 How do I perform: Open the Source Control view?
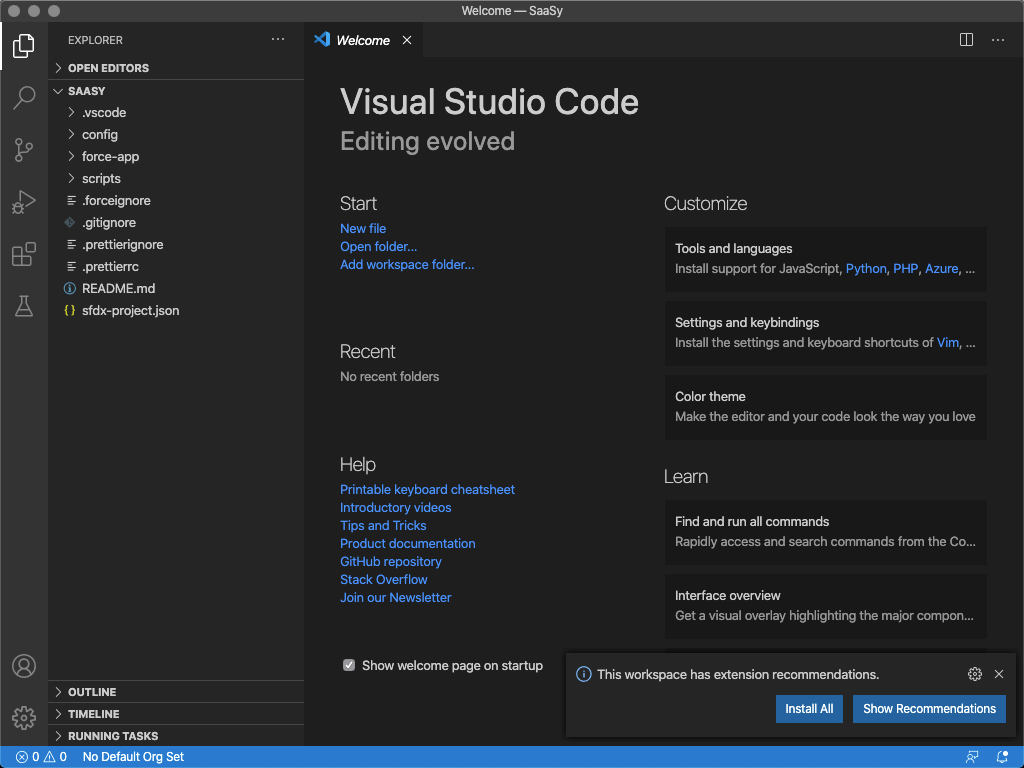point(24,150)
